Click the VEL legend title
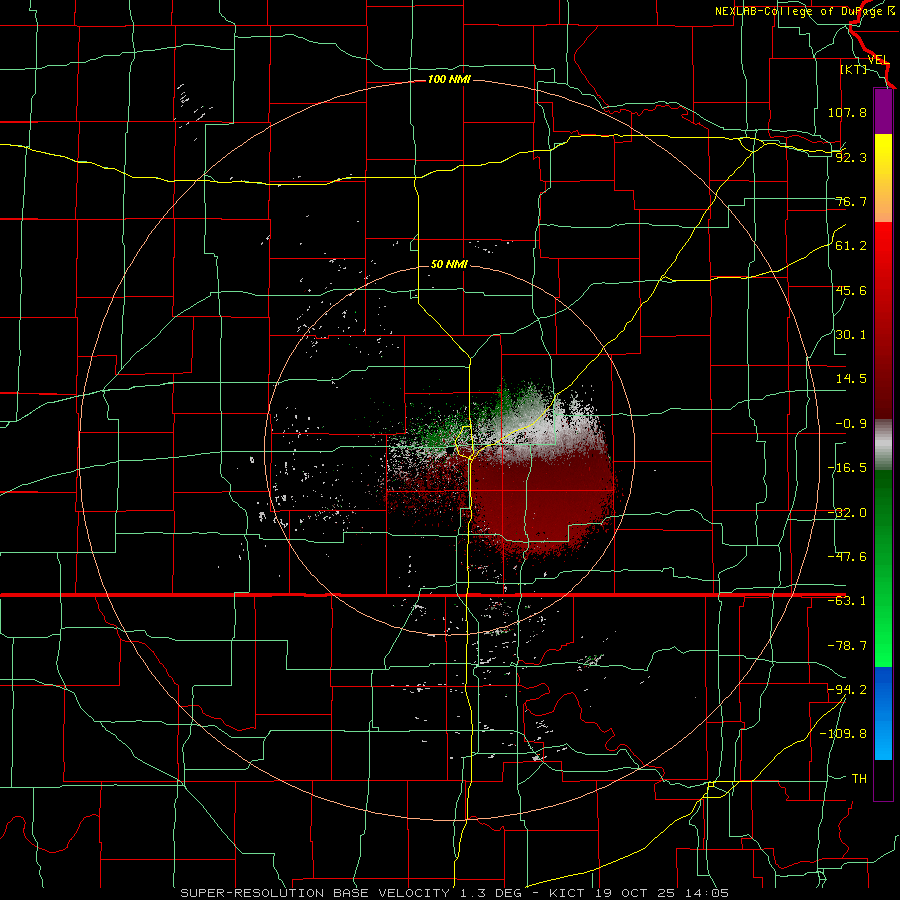The height and width of the screenshot is (900, 900). 878,60
